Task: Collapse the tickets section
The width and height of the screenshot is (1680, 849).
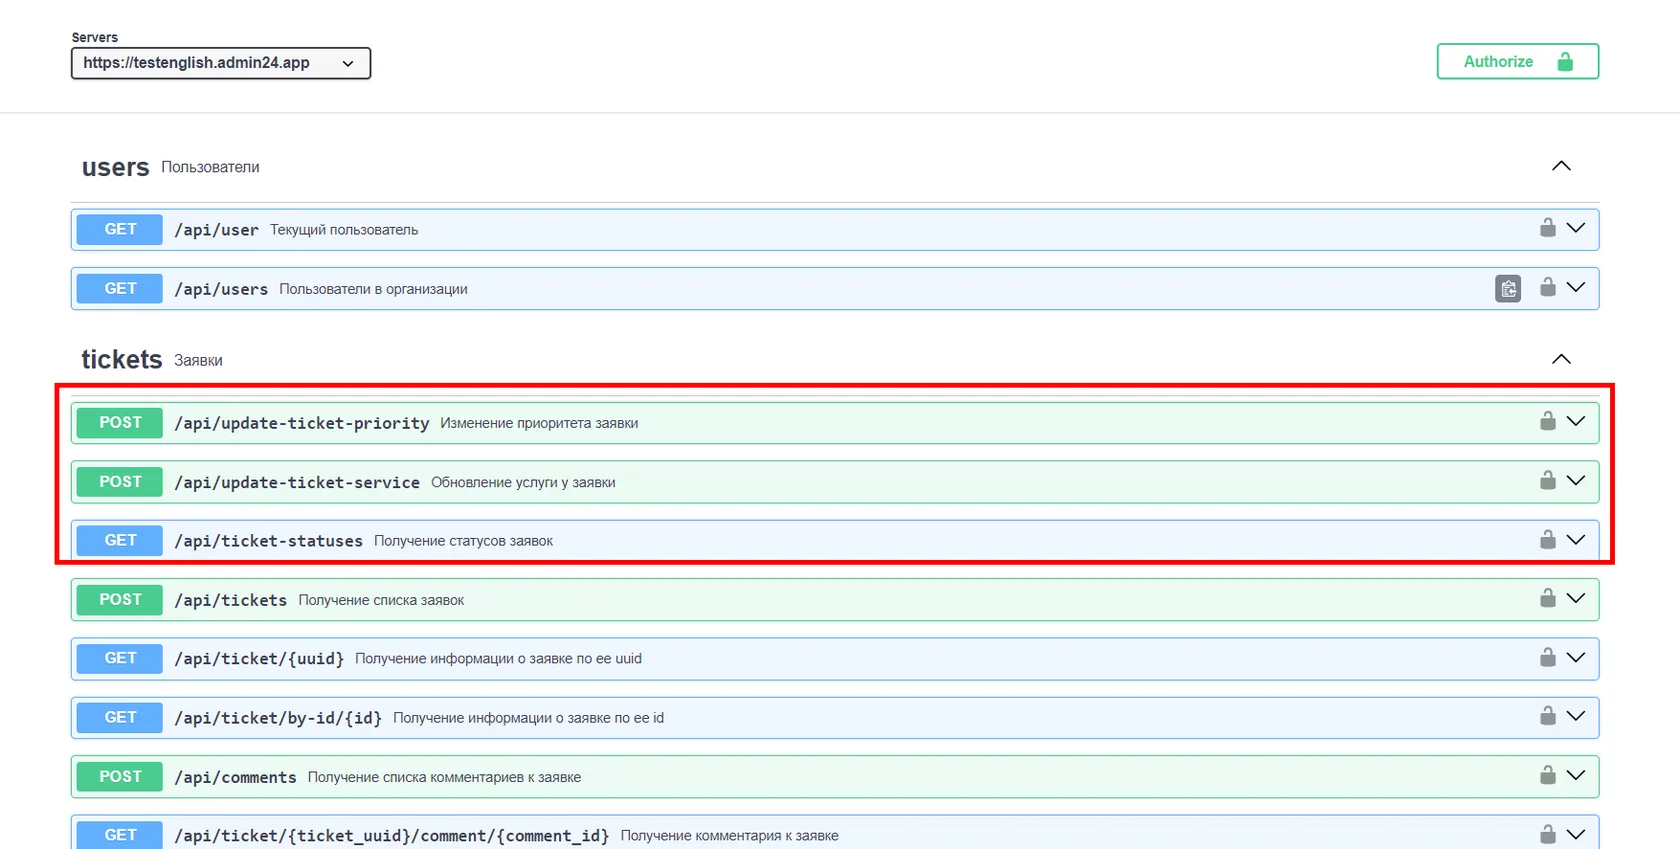Action: point(1561,359)
